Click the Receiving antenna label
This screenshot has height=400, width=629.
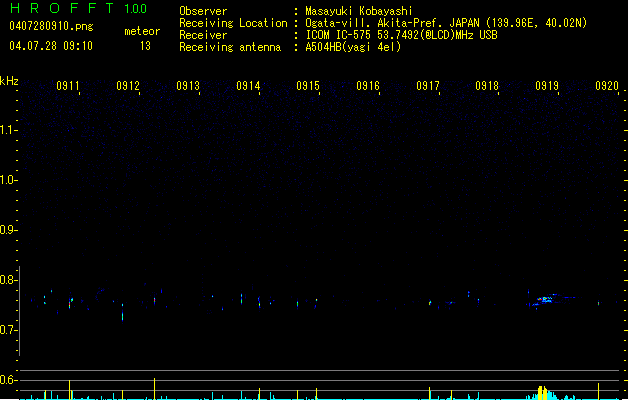tap(230, 47)
